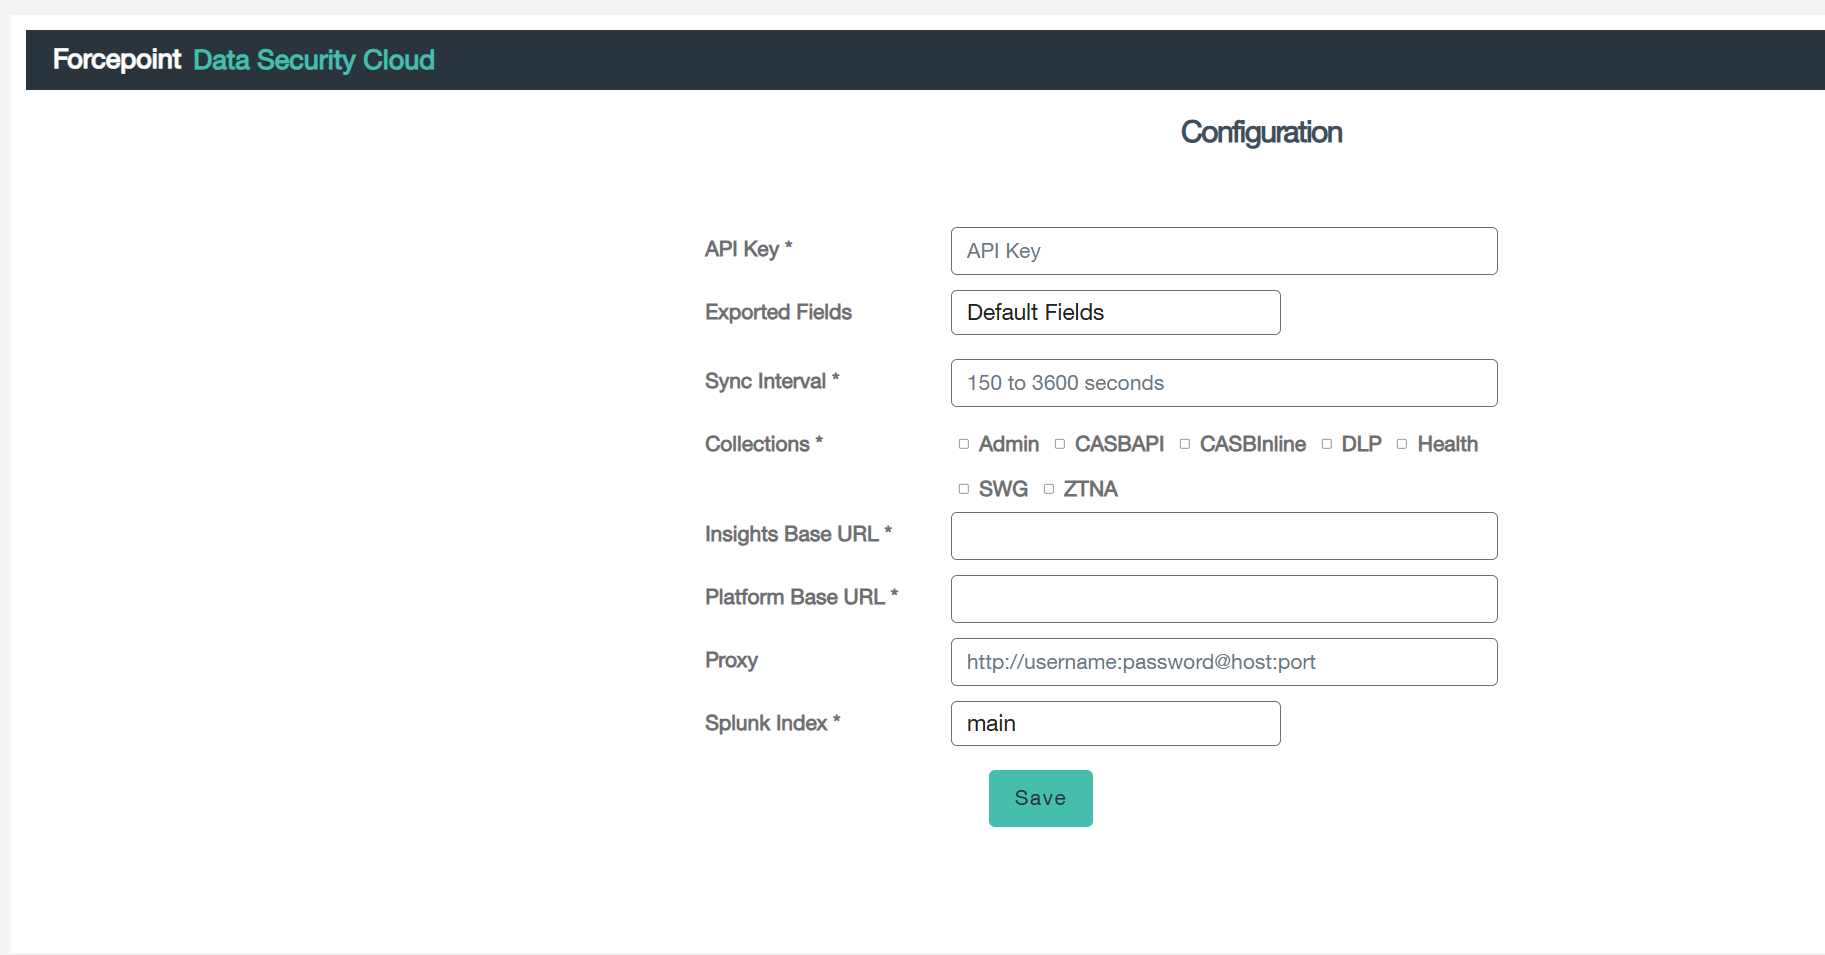Open the Exported Fields dropdown
Viewport: 1825px width, 955px height.
coord(1115,313)
